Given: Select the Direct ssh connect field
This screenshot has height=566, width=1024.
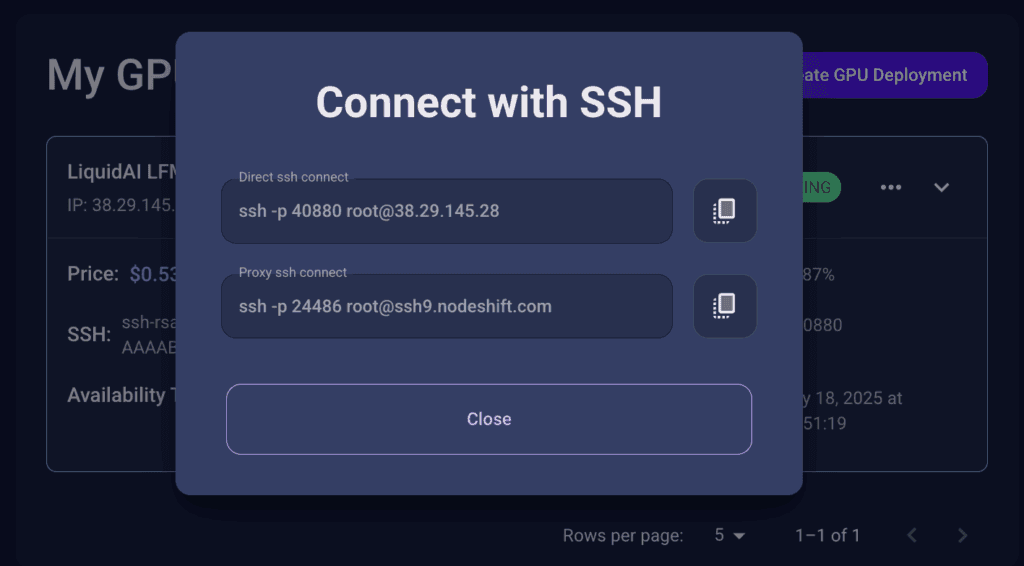Looking at the screenshot, I should coord(447,211).
